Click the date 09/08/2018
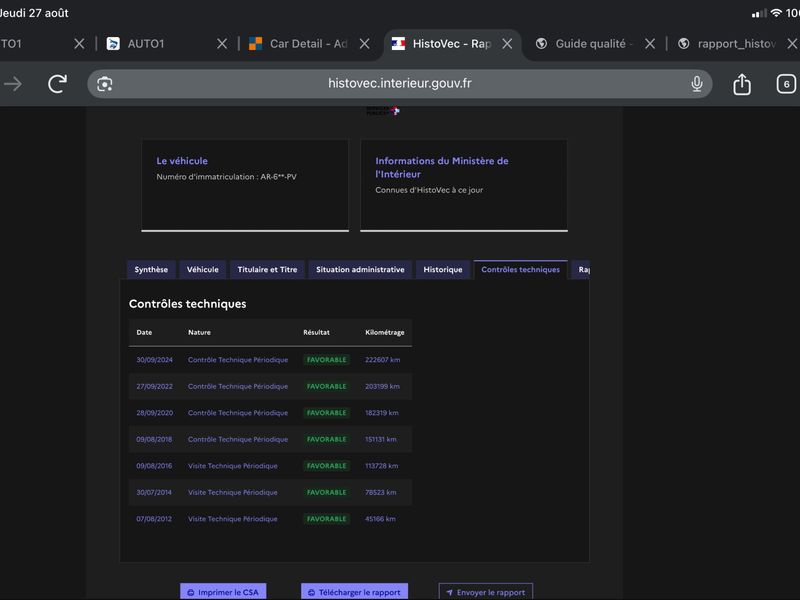The height and width of the screenshot is (600, 800). [x=154, y=439]
